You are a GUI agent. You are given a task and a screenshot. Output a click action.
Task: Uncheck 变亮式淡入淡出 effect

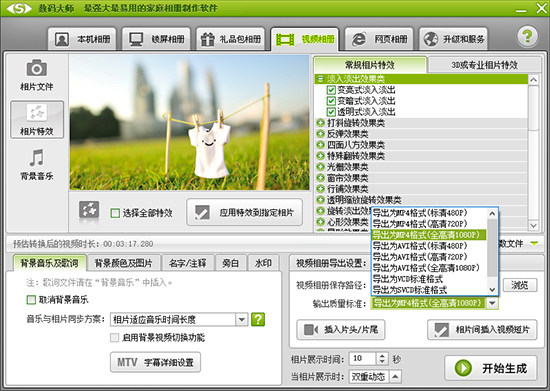(331, 90)
